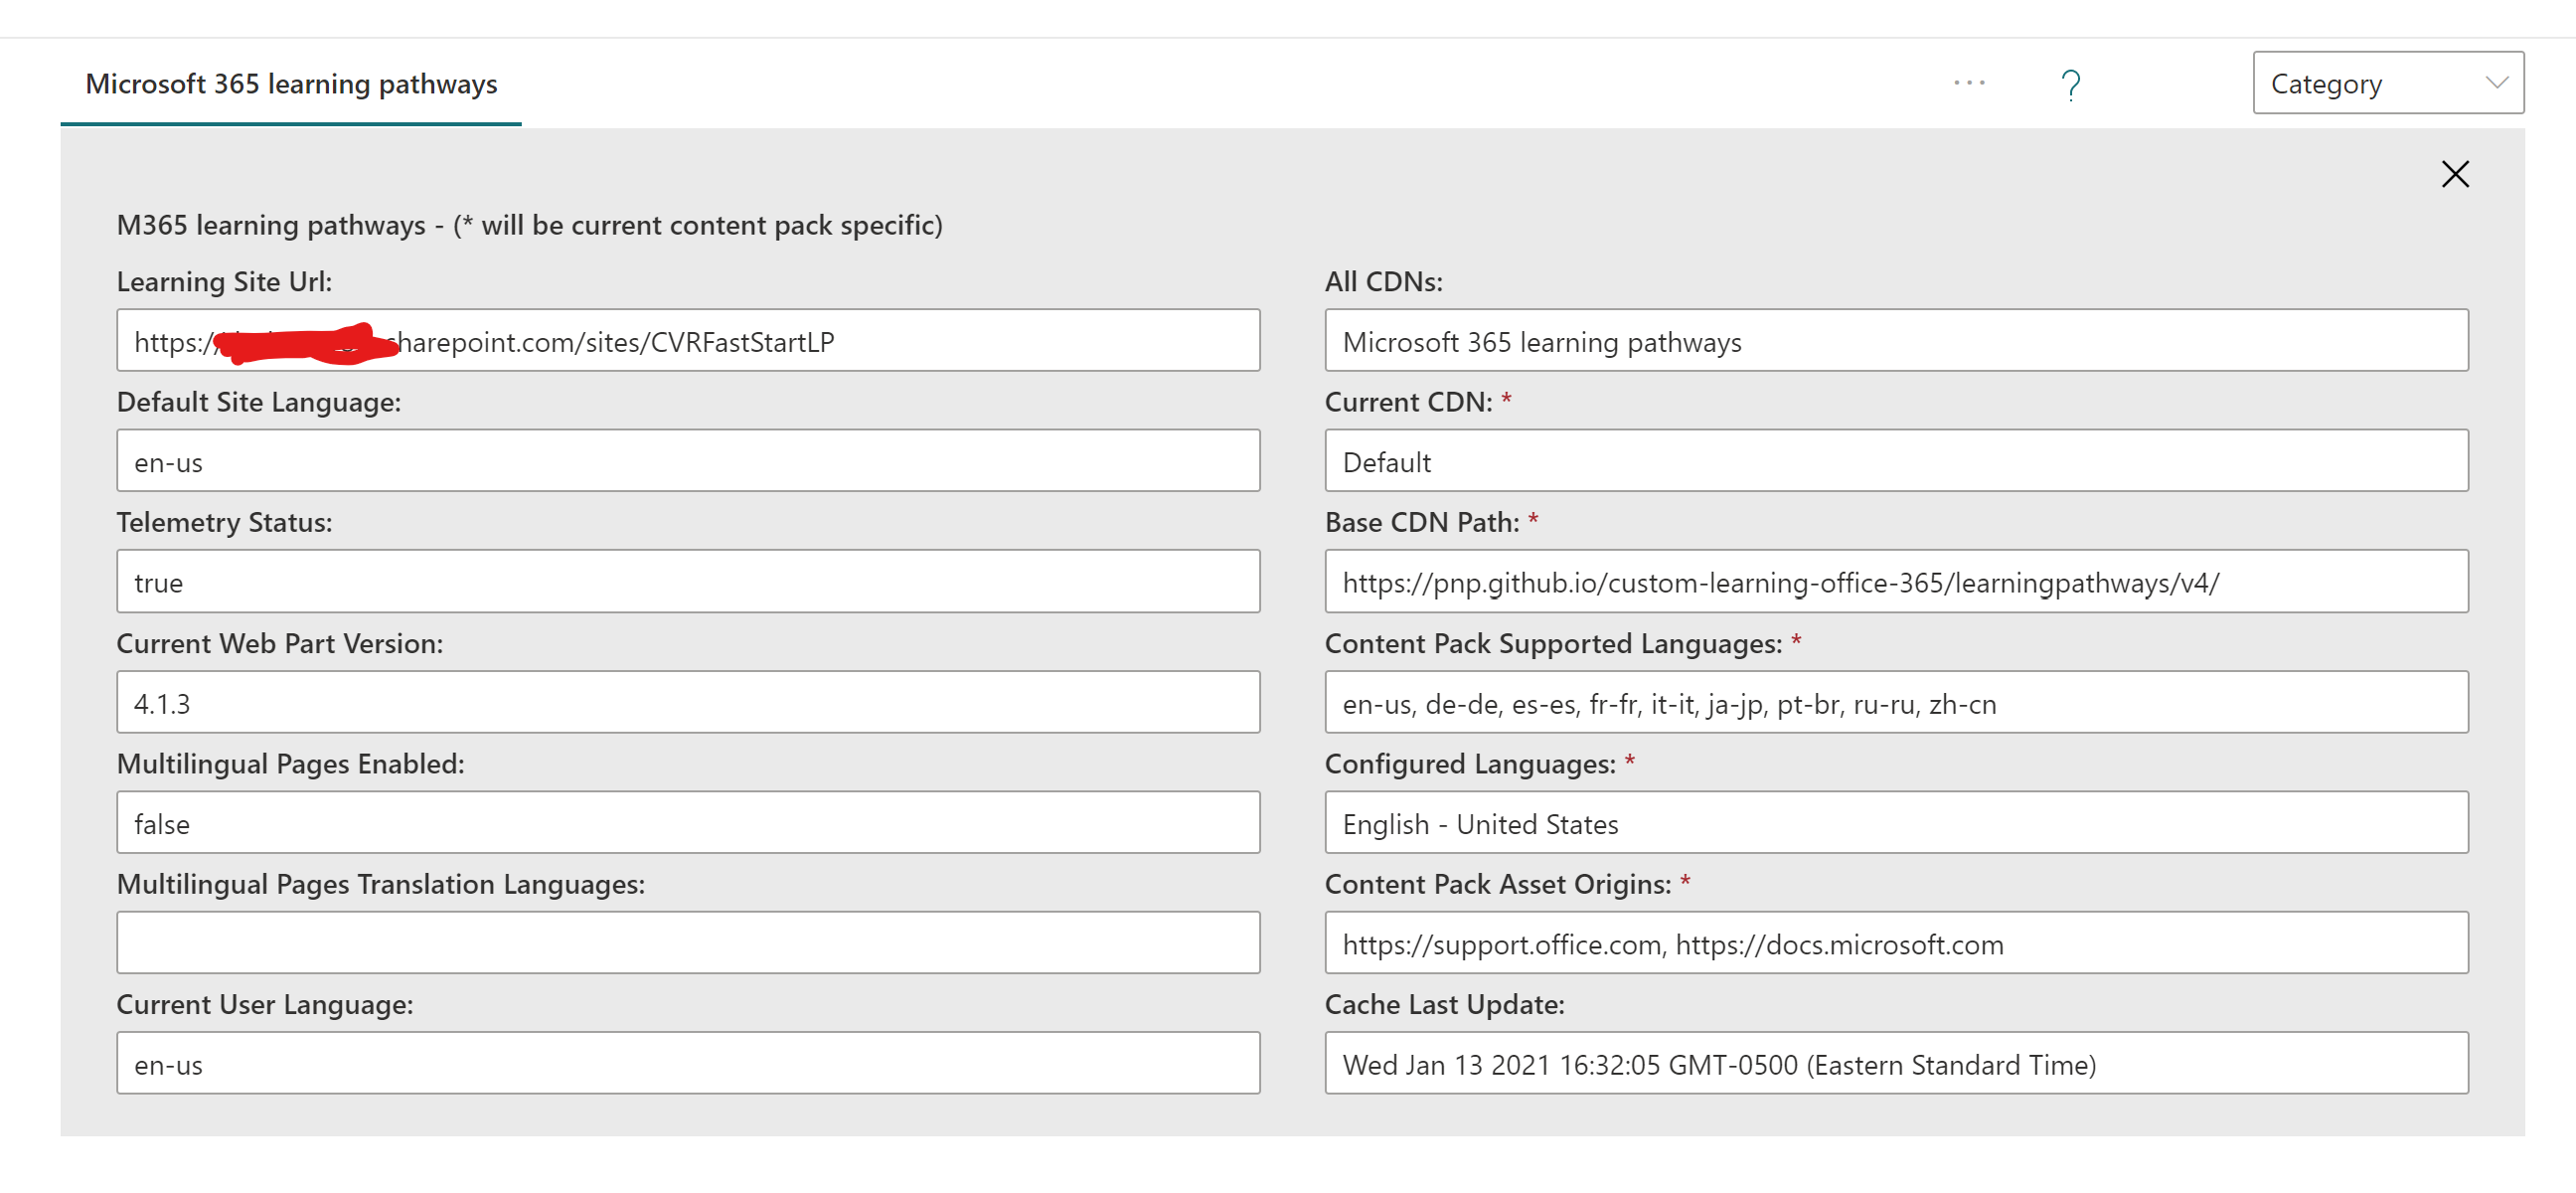
Task: Select the M365 learning pathways heading text
Action: (530, 225)
